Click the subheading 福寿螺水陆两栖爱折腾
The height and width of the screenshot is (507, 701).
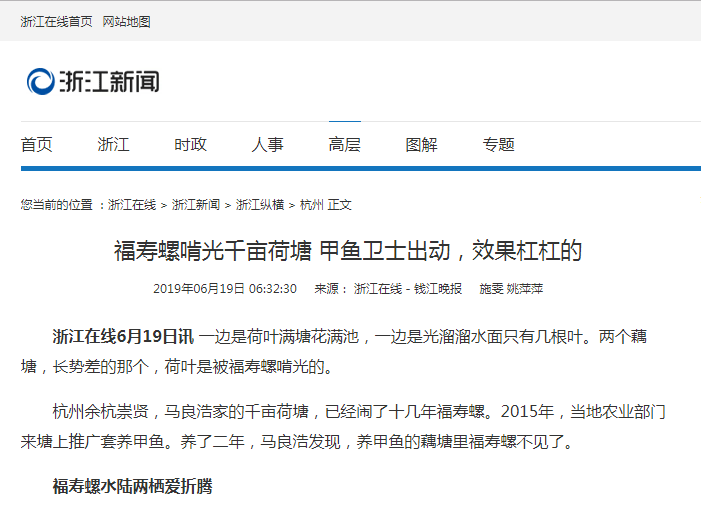[x=132, y=487]
